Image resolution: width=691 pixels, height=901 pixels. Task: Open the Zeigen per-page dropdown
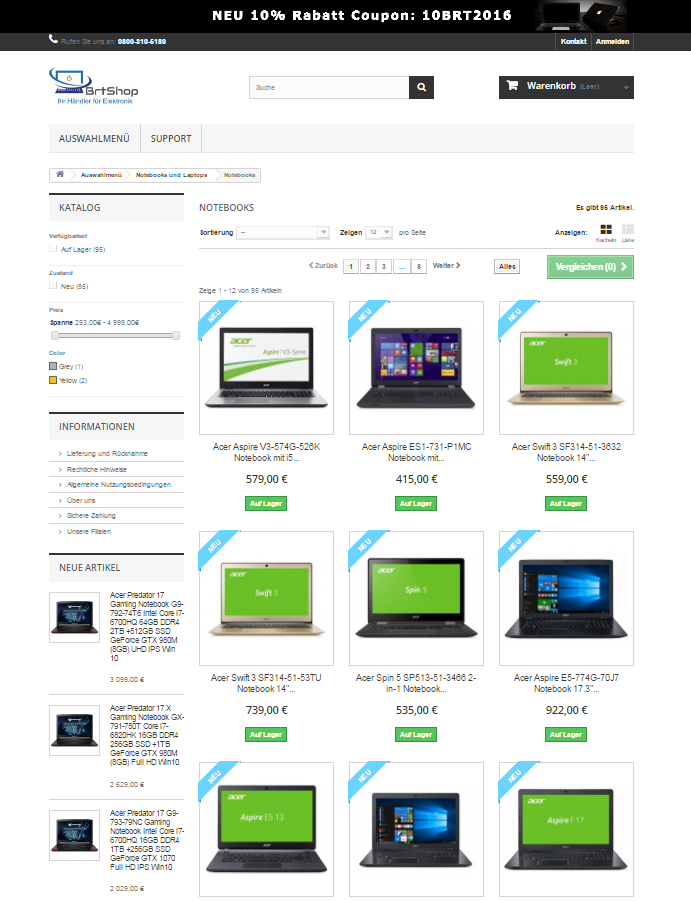379,232
